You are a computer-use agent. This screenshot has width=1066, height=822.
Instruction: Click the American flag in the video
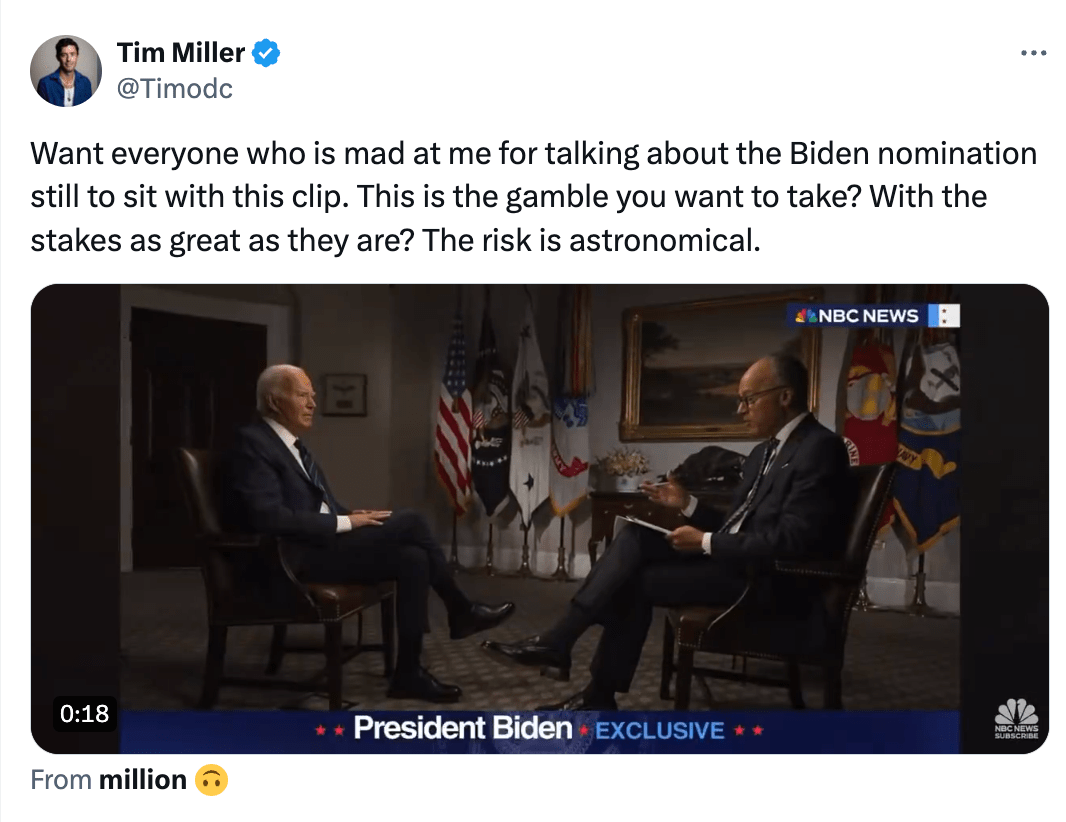tap(453, 420)
